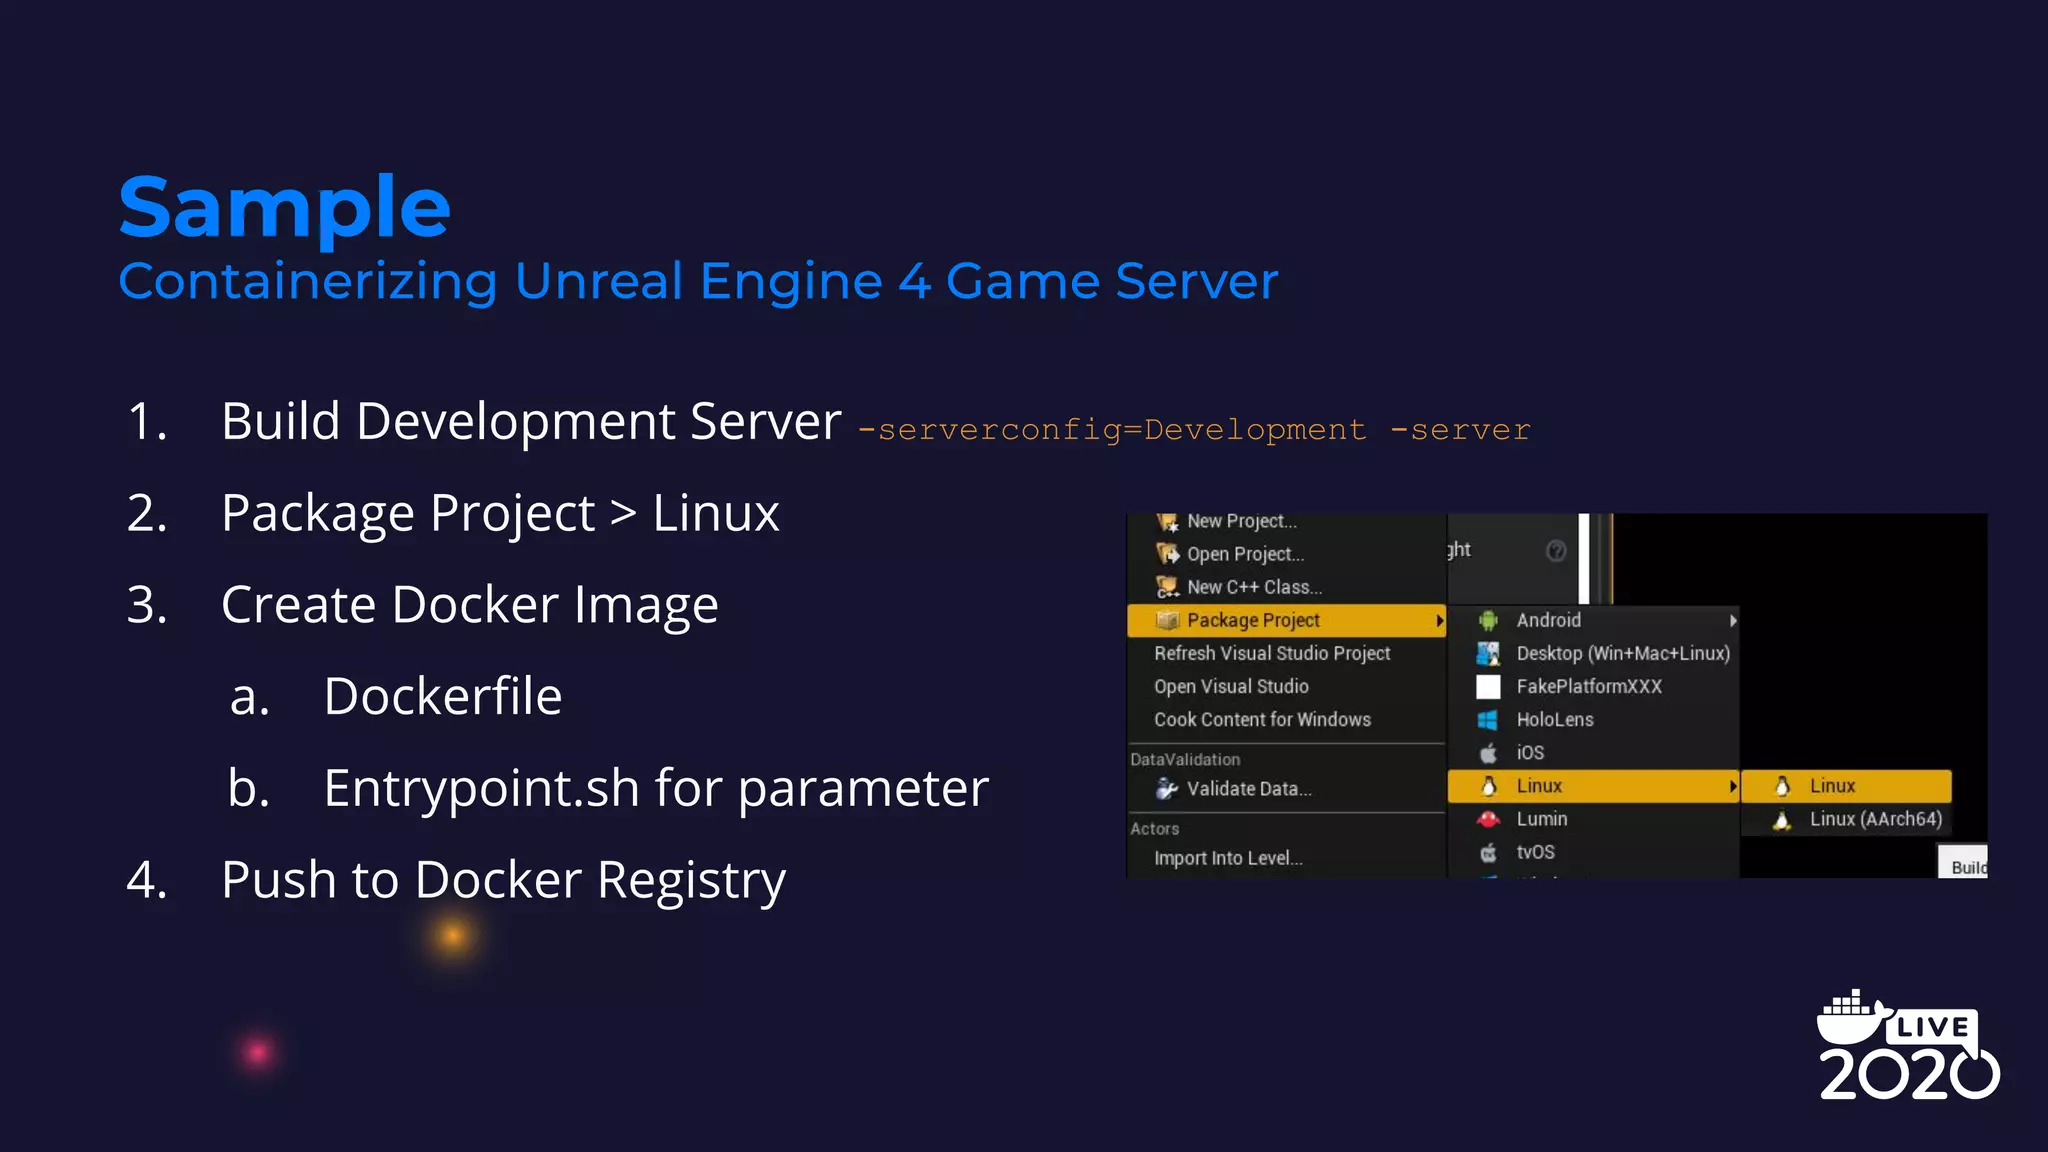
Task: Click the DockerCon Live 2020 logo
Action: pyautogui.click(x=1908, y=1045)
